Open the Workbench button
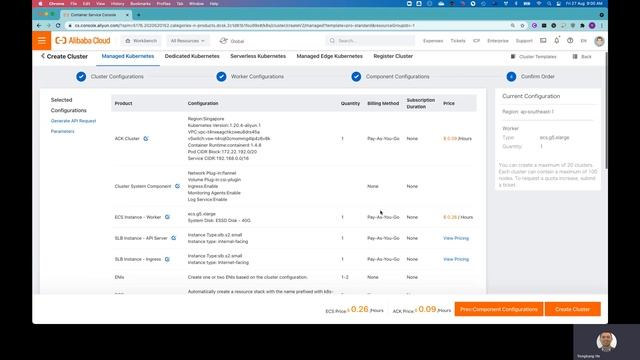Screen dimensions: 640x360 141,41
